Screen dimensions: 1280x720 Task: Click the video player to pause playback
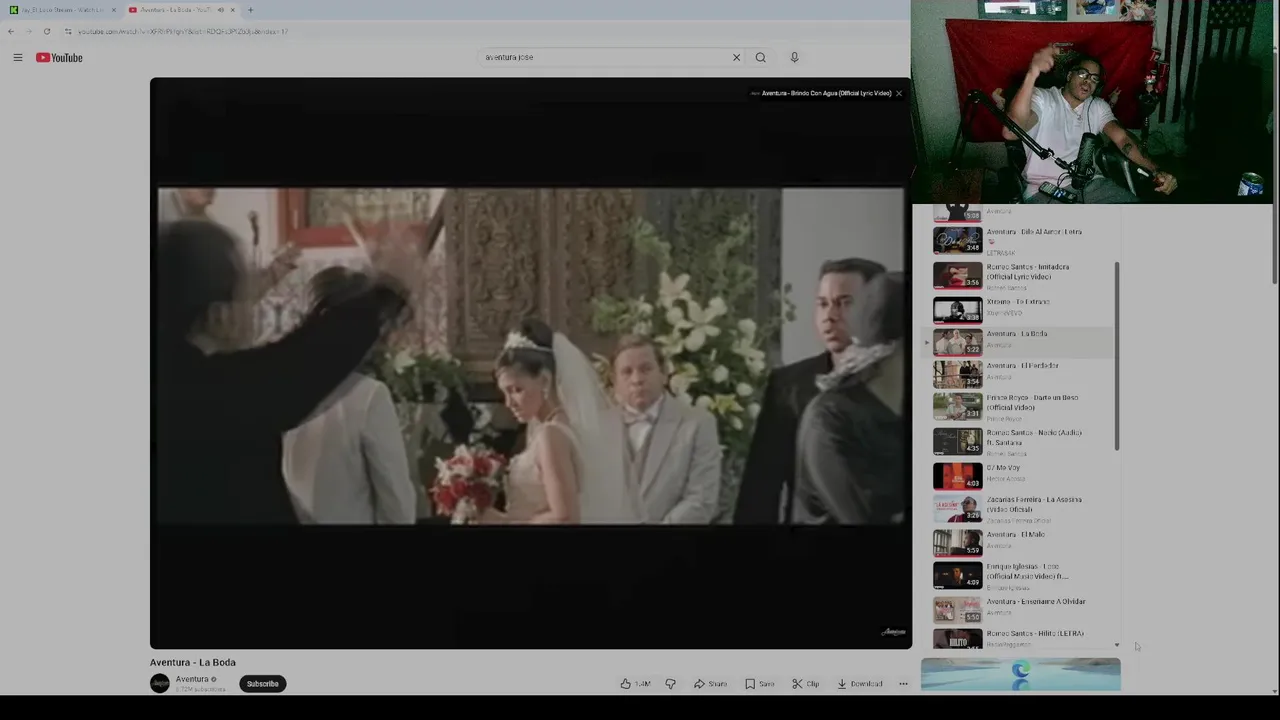click(x=531, y=363)
